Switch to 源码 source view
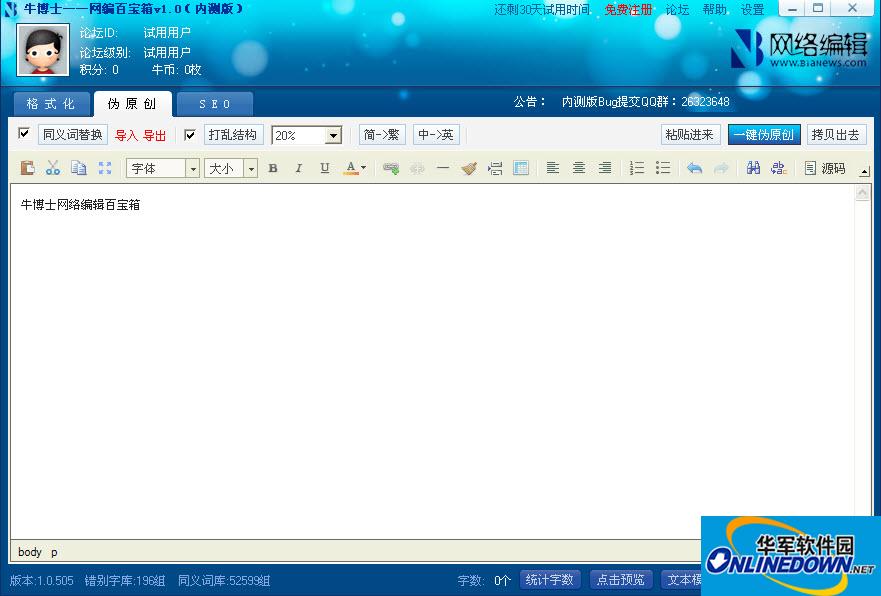 [825, 168]
